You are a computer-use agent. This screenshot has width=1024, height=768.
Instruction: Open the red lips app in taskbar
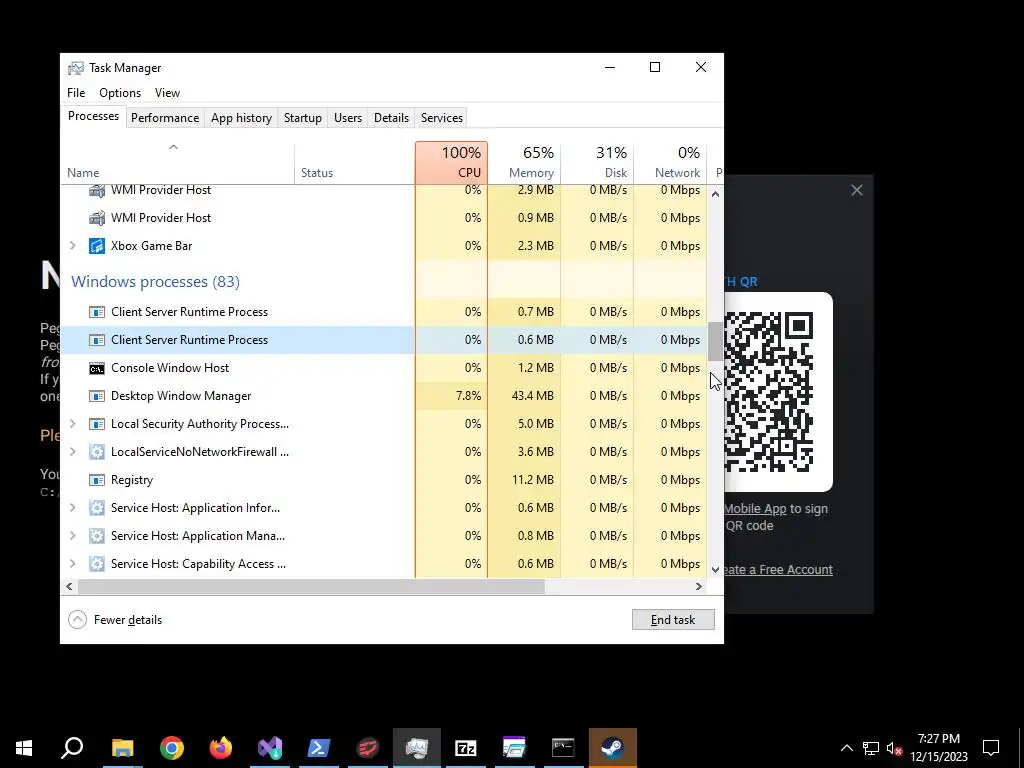[x=368, y=748]
